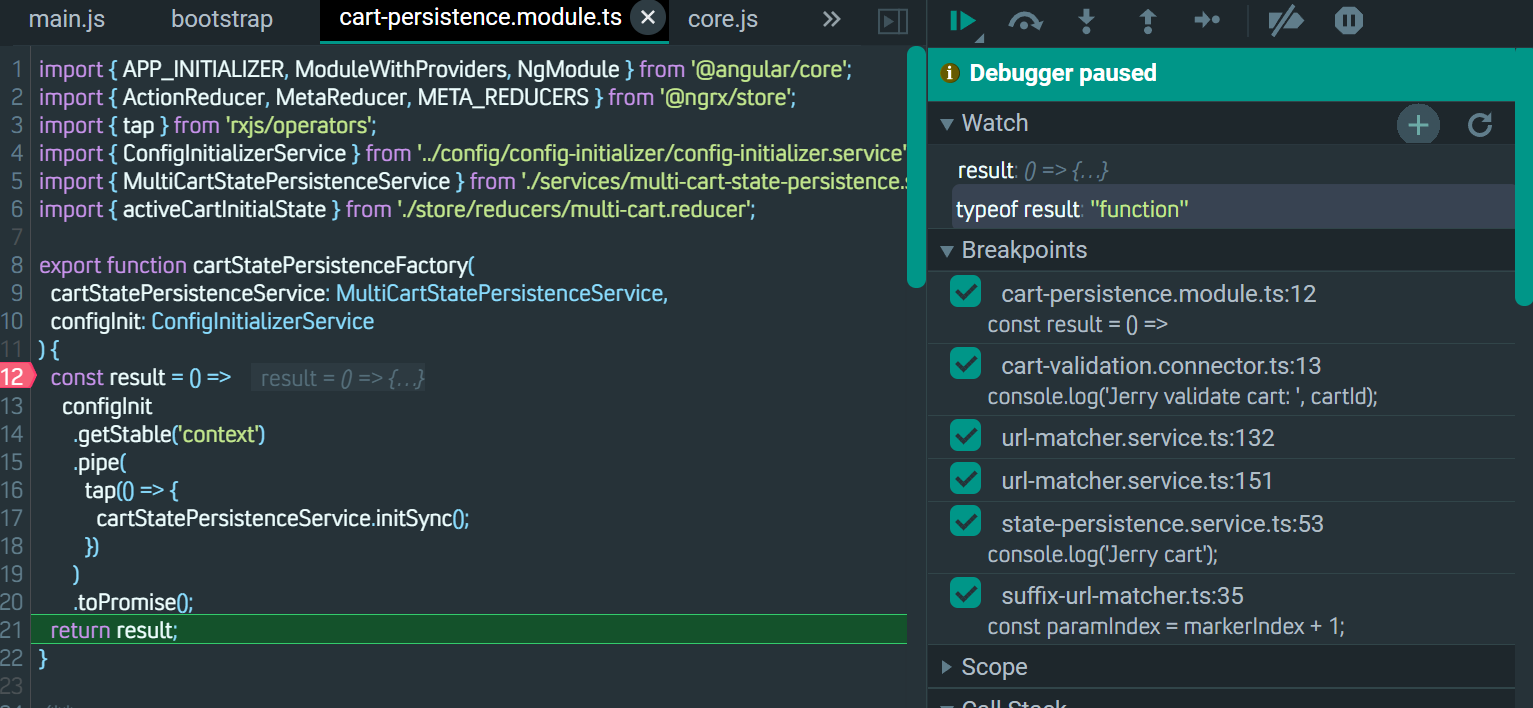Uncheck cart-persistence.module.ts:12 breakpoint
The height and width of the screenshot is (708, 1533).
966,292
